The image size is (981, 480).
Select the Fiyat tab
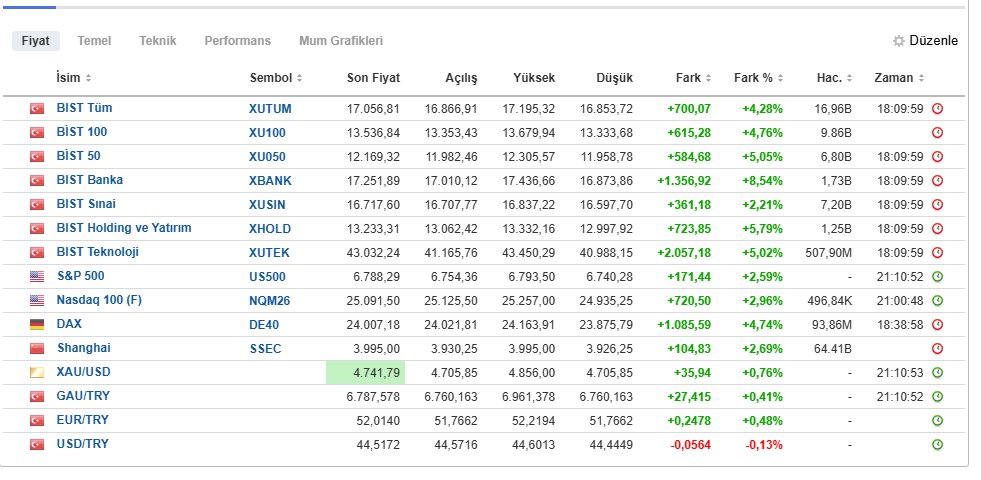click(36, 41)
